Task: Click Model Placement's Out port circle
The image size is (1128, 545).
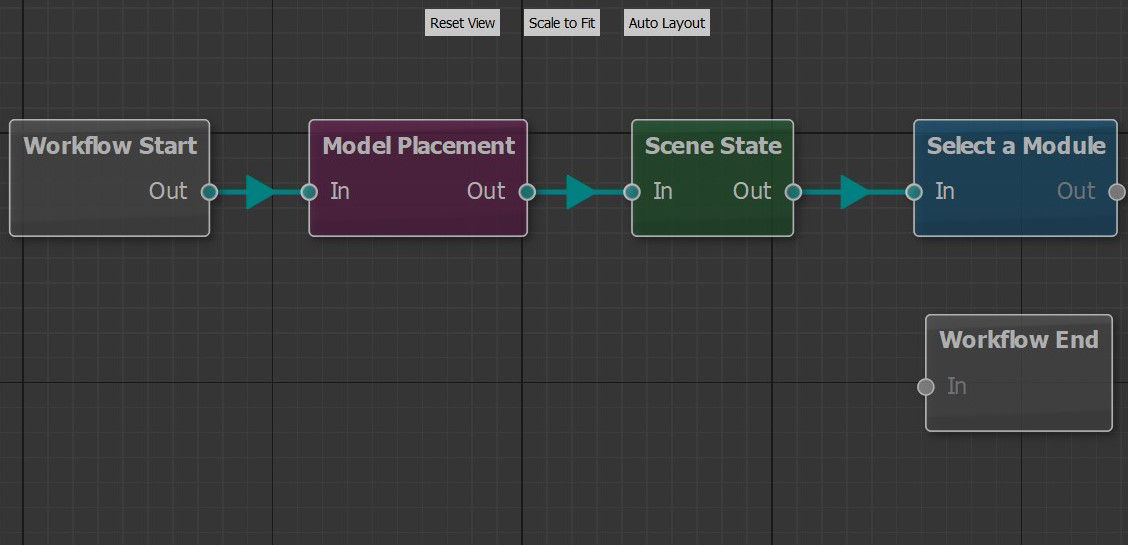Action: [527, 192]
